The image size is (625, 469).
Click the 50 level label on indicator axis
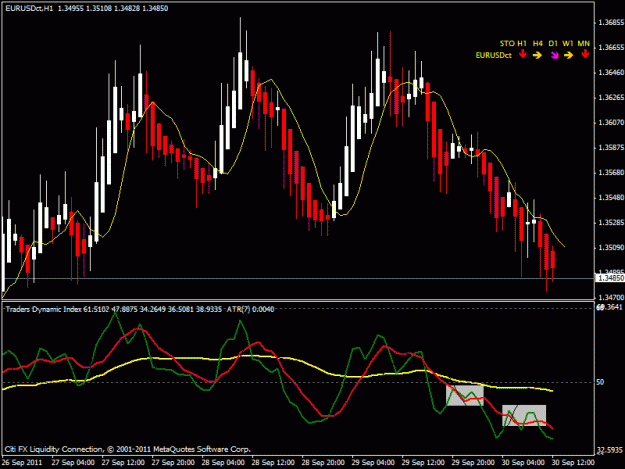coord(600,382)
